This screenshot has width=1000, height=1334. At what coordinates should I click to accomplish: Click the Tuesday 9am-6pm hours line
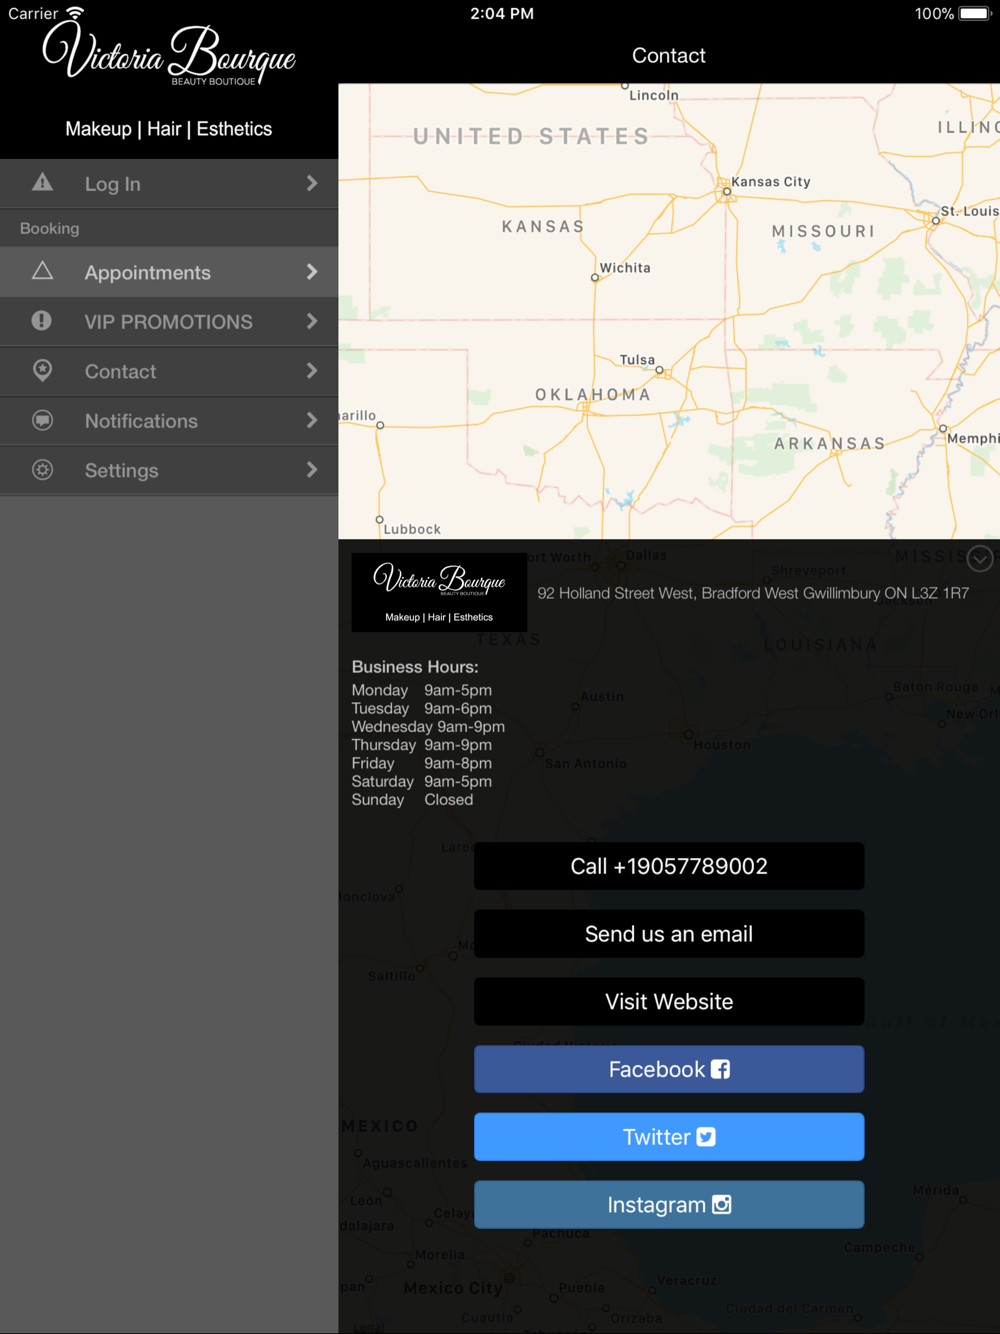[422, 708]
